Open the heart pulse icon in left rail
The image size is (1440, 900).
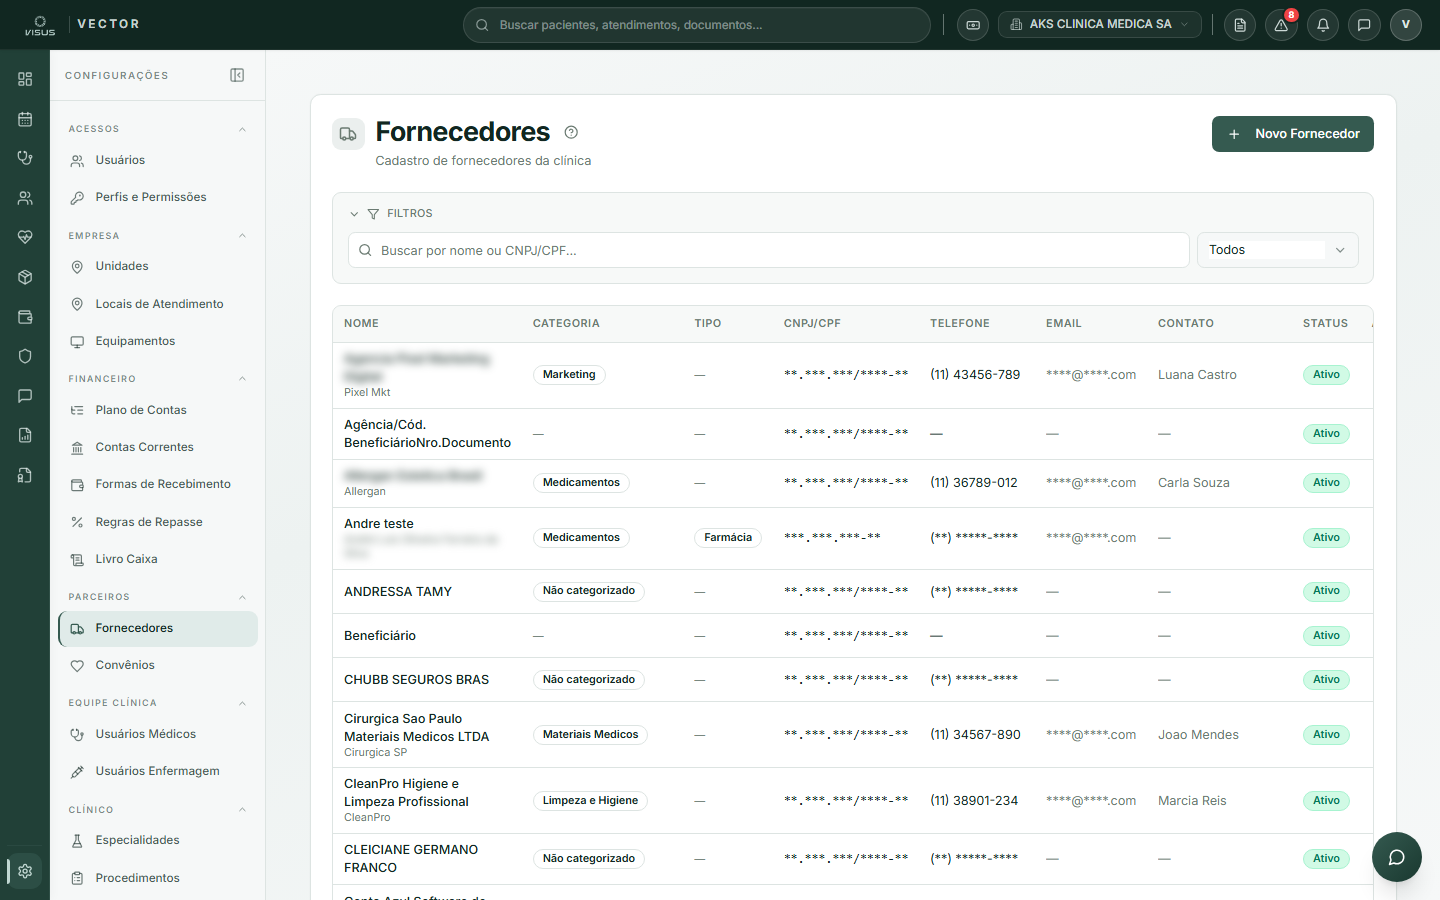25,237
